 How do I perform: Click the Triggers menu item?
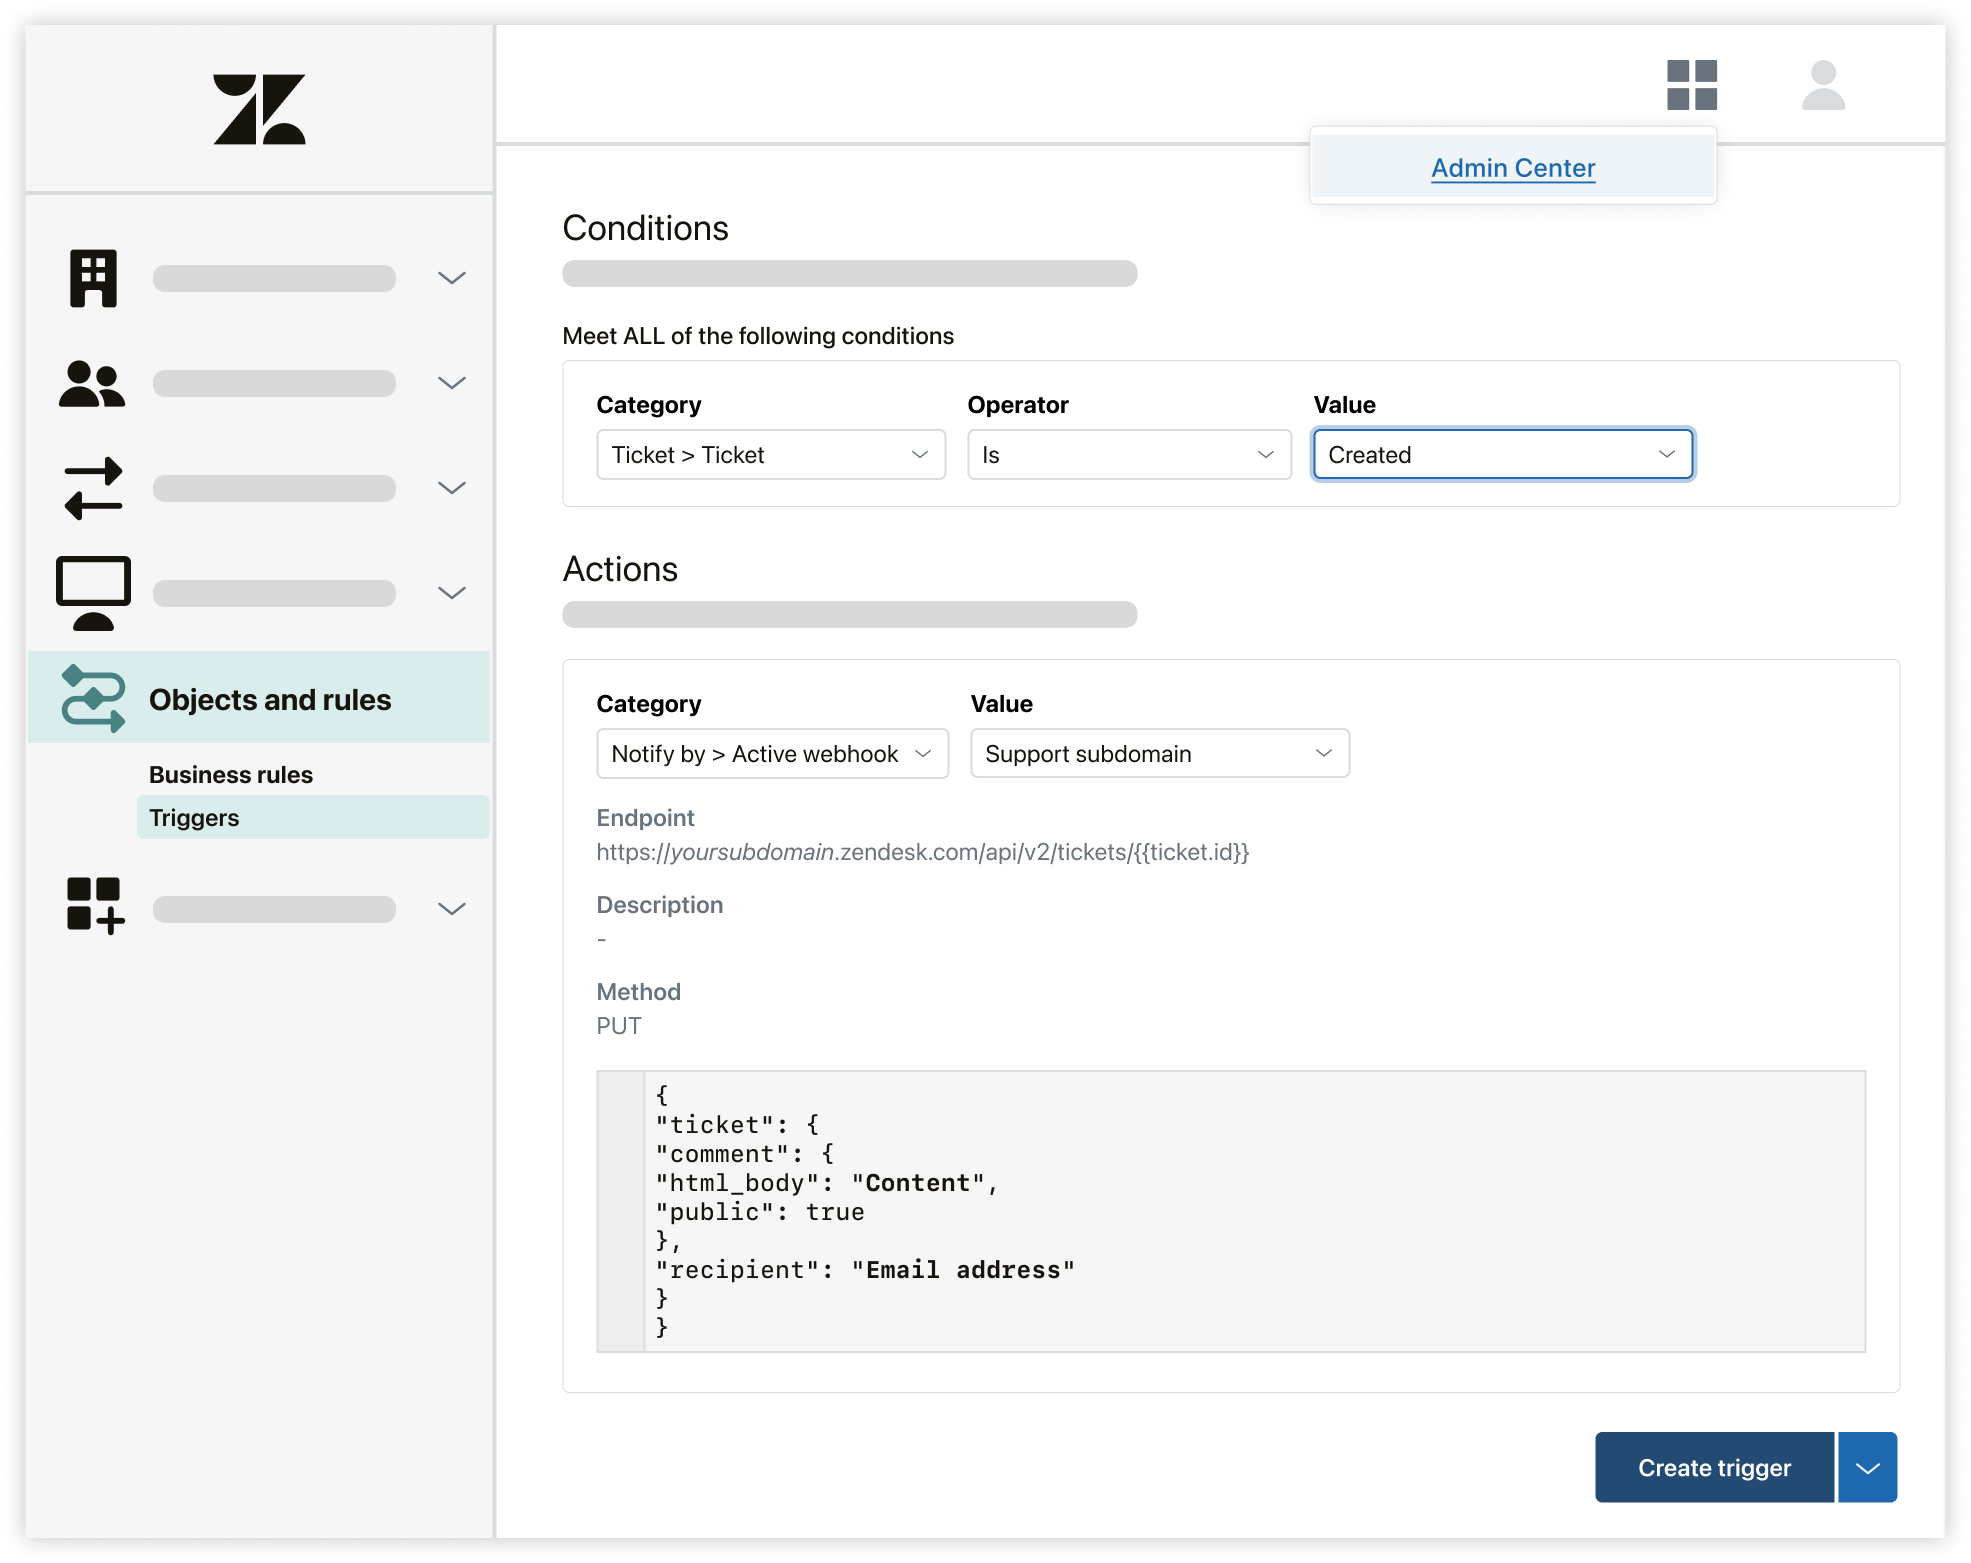(x=194, y=817)
